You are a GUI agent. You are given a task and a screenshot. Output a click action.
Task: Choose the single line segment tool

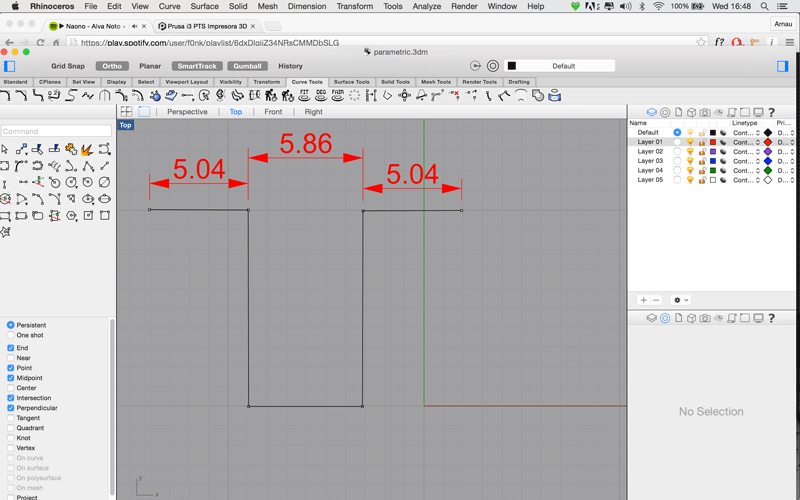pyautogui.click(x=104, y=165)
